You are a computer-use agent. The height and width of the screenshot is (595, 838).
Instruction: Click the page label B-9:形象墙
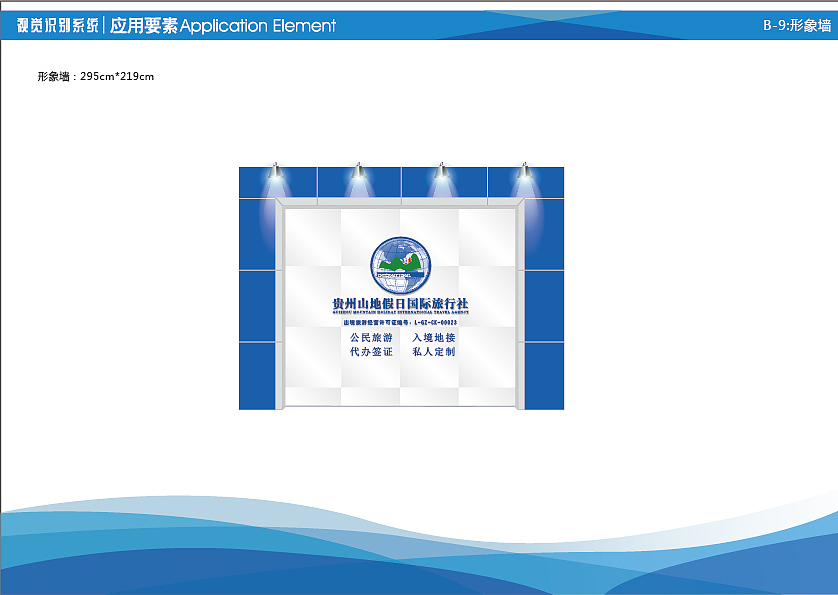(797, 25)
